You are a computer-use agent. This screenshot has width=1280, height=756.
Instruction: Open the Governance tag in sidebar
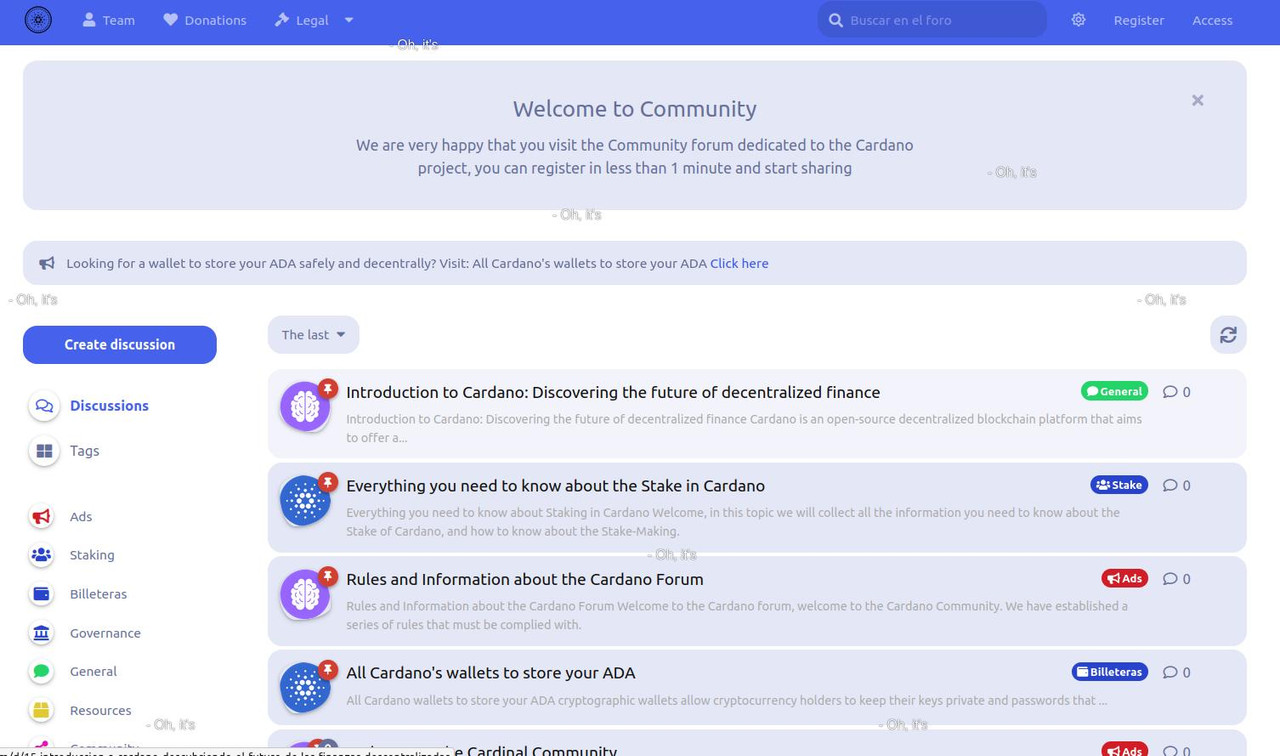[105, 632]
